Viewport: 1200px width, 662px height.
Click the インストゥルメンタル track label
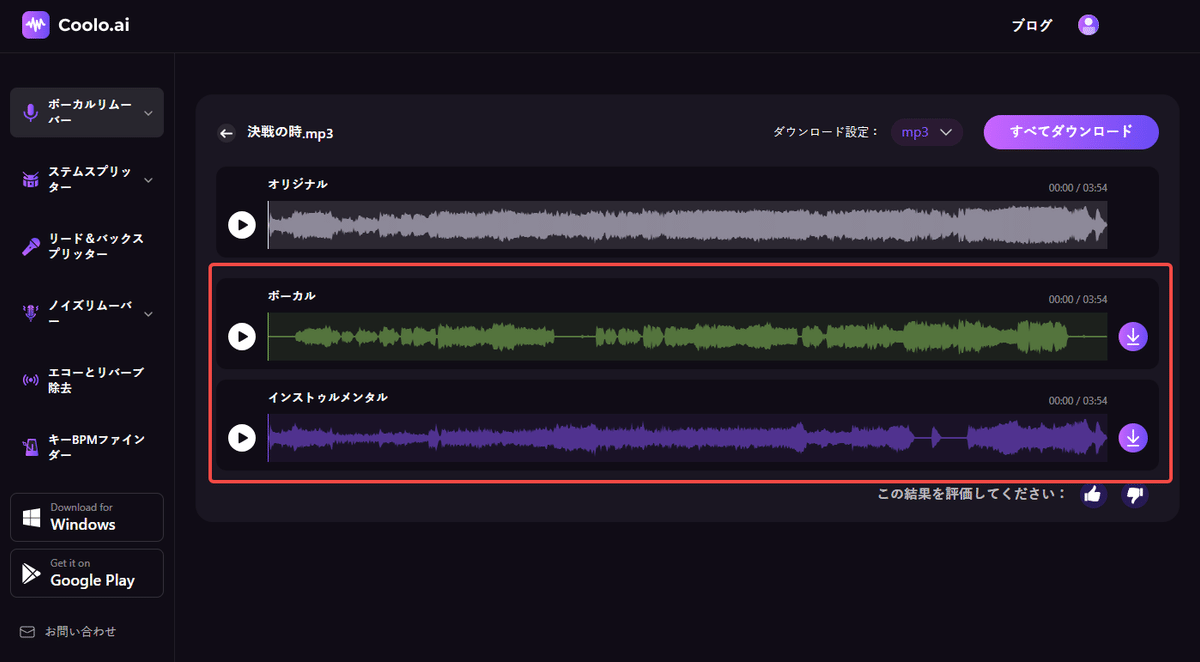pyautogui.click(x=327, y=397)
